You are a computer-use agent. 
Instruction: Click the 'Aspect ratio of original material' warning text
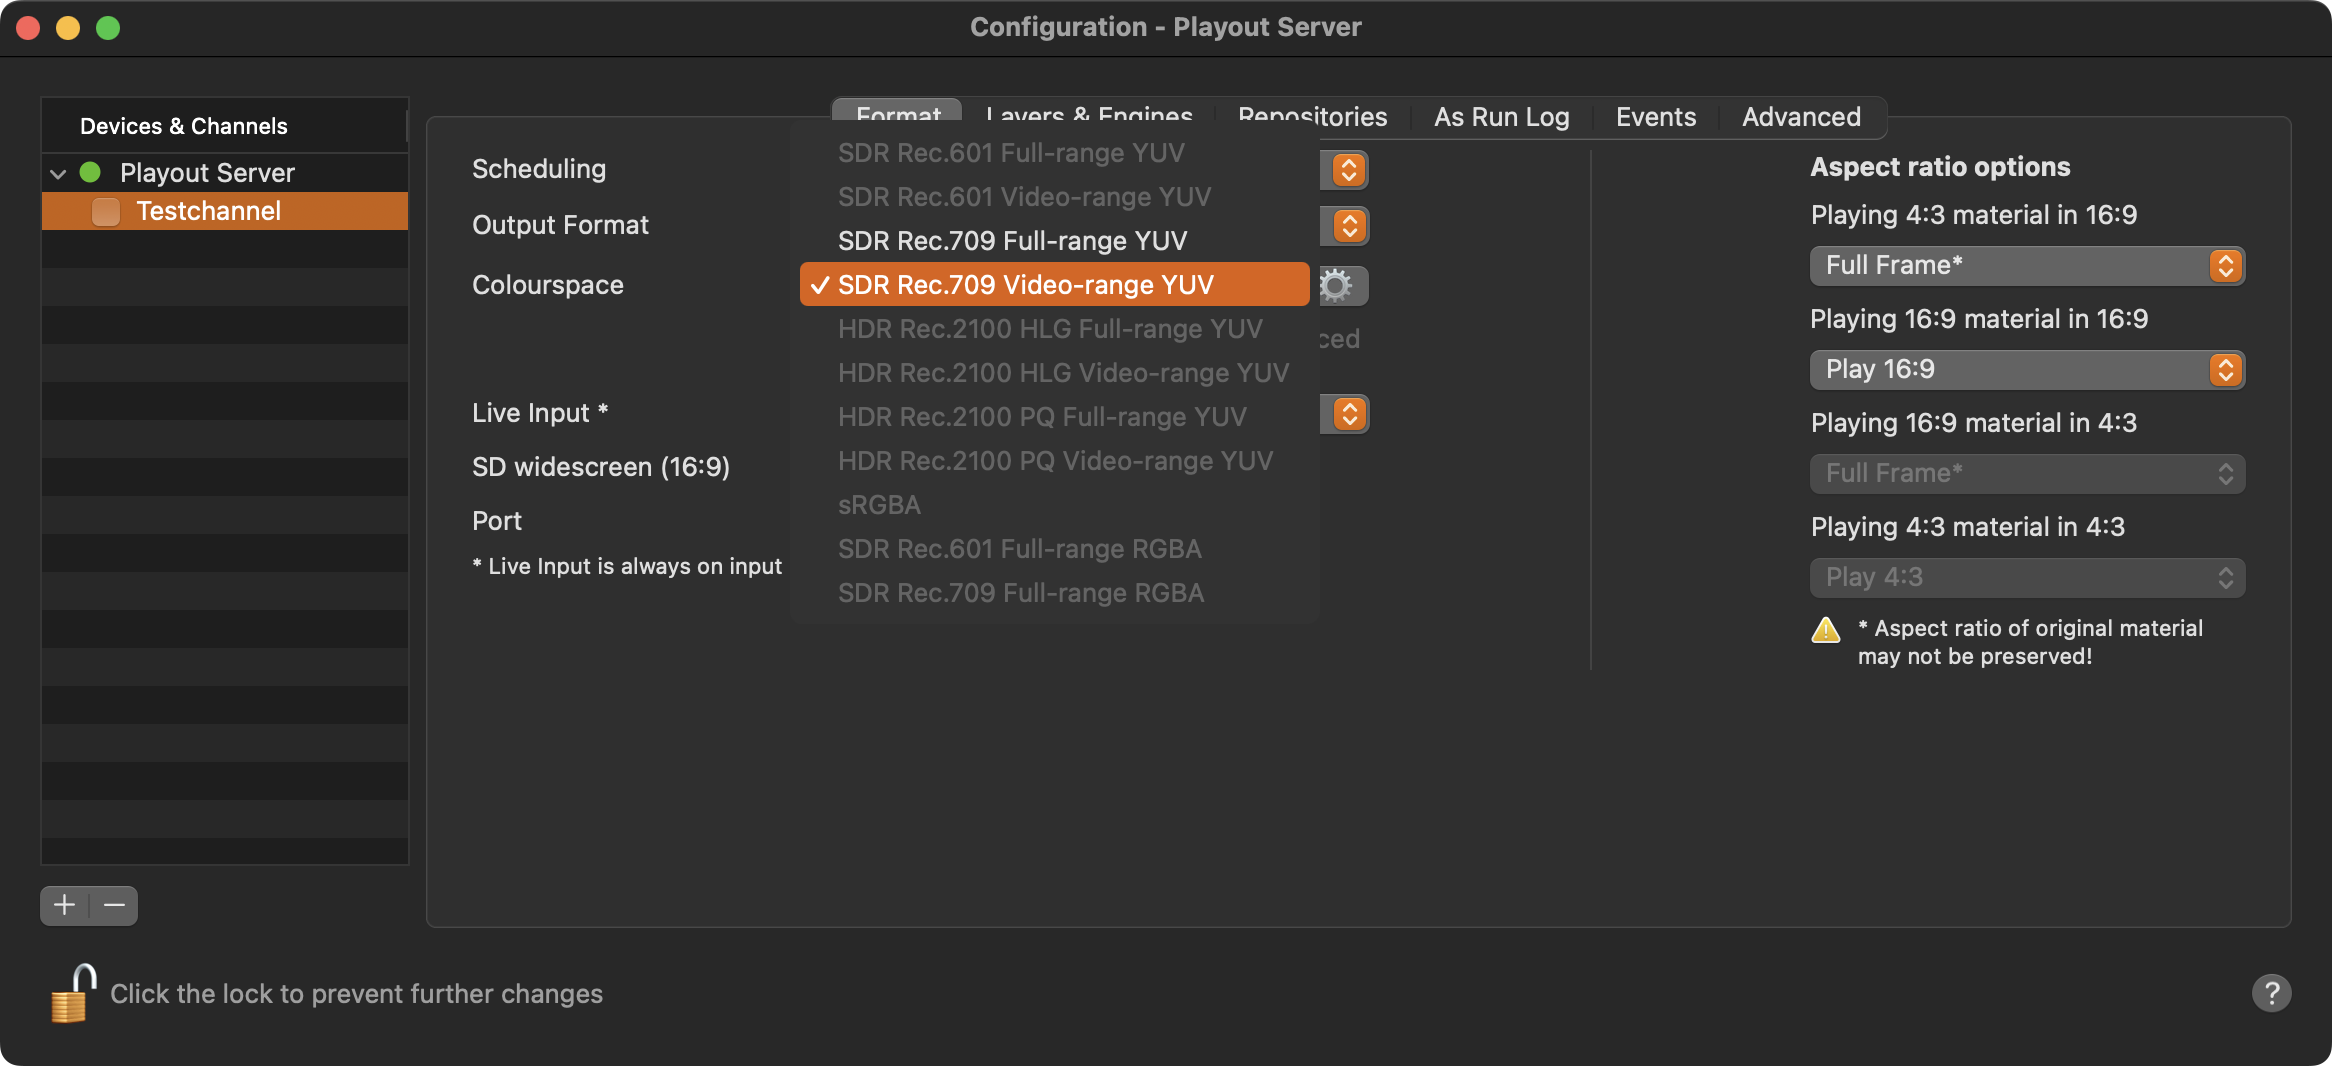pyautogui.click(x=2030, y=642)
